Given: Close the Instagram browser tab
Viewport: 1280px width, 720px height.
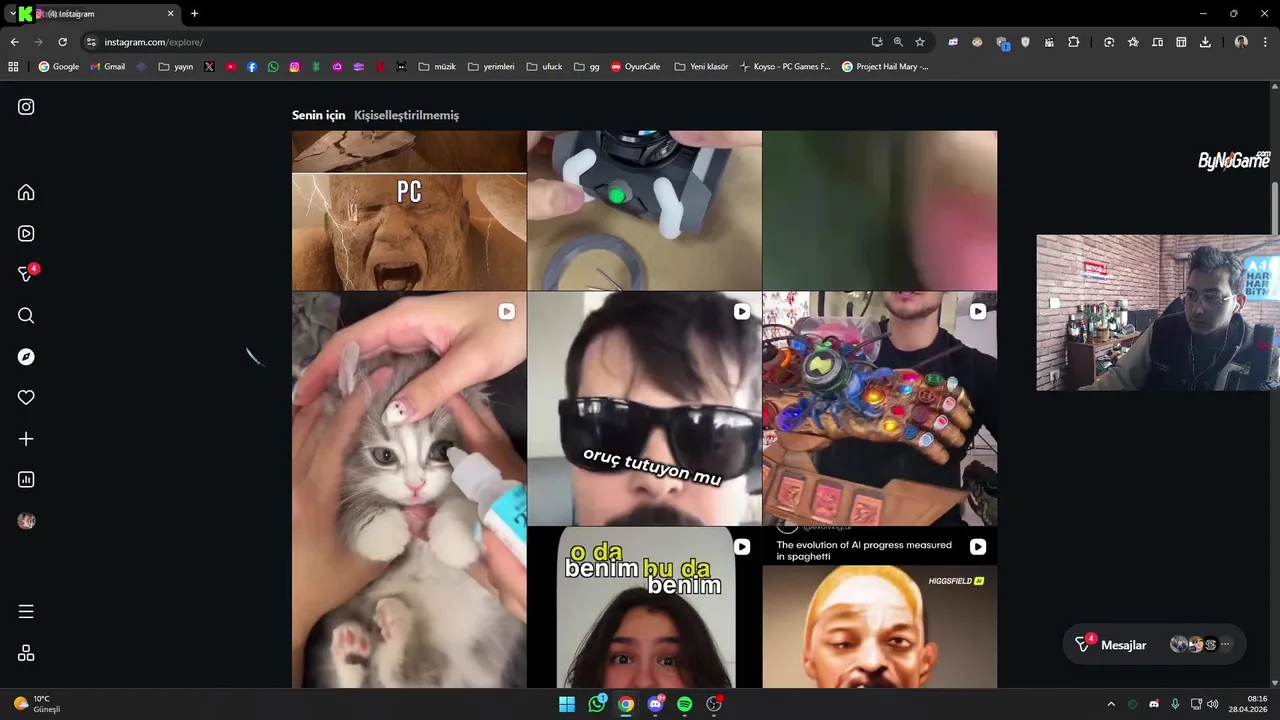Looking at the screenshot, I should coord(170,14).
